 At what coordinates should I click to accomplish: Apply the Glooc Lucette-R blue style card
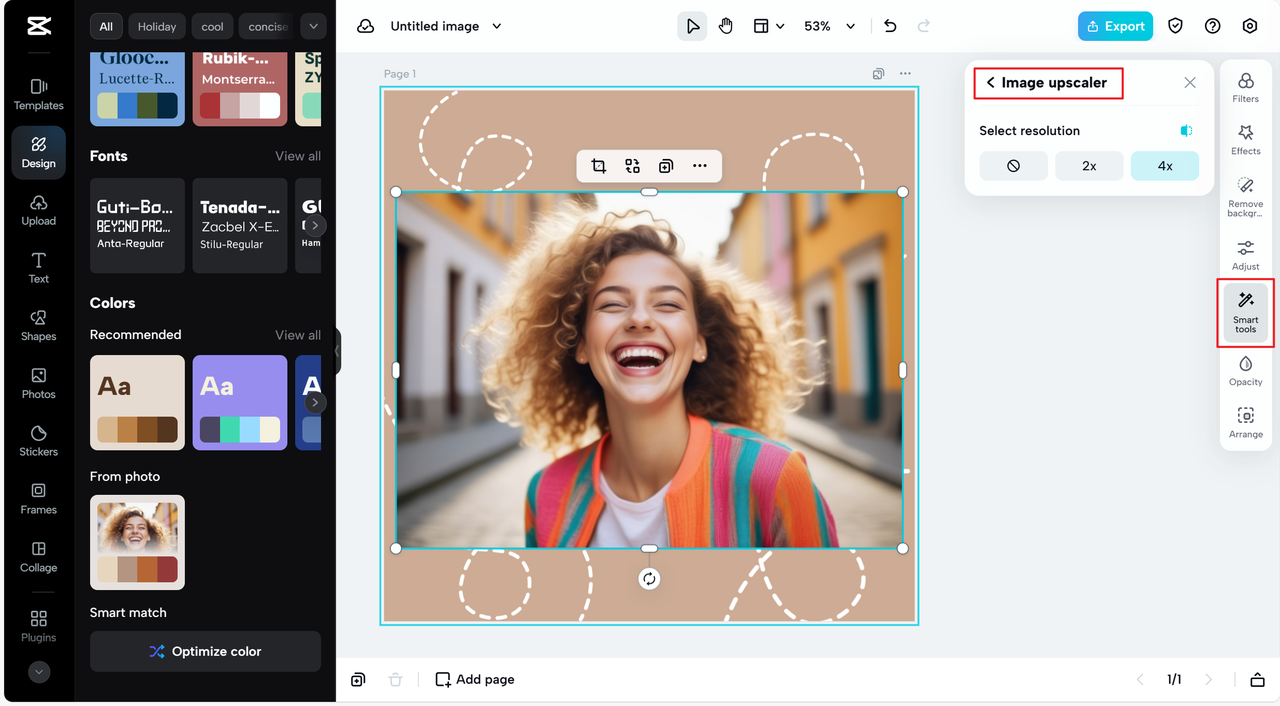[x=137, y=89]
